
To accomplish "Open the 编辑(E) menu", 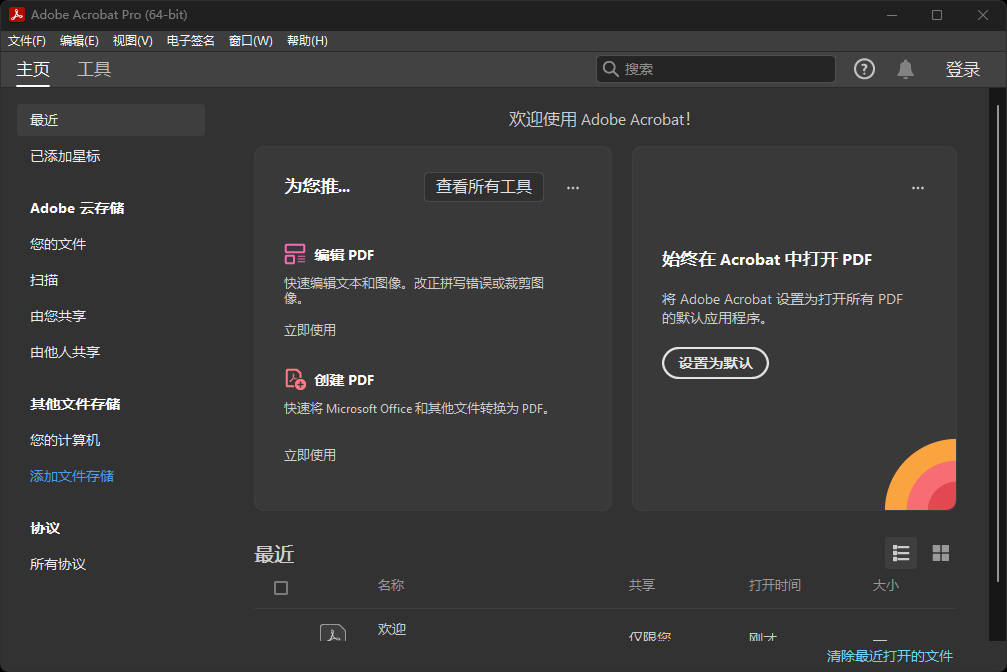I will pos(79,41).
